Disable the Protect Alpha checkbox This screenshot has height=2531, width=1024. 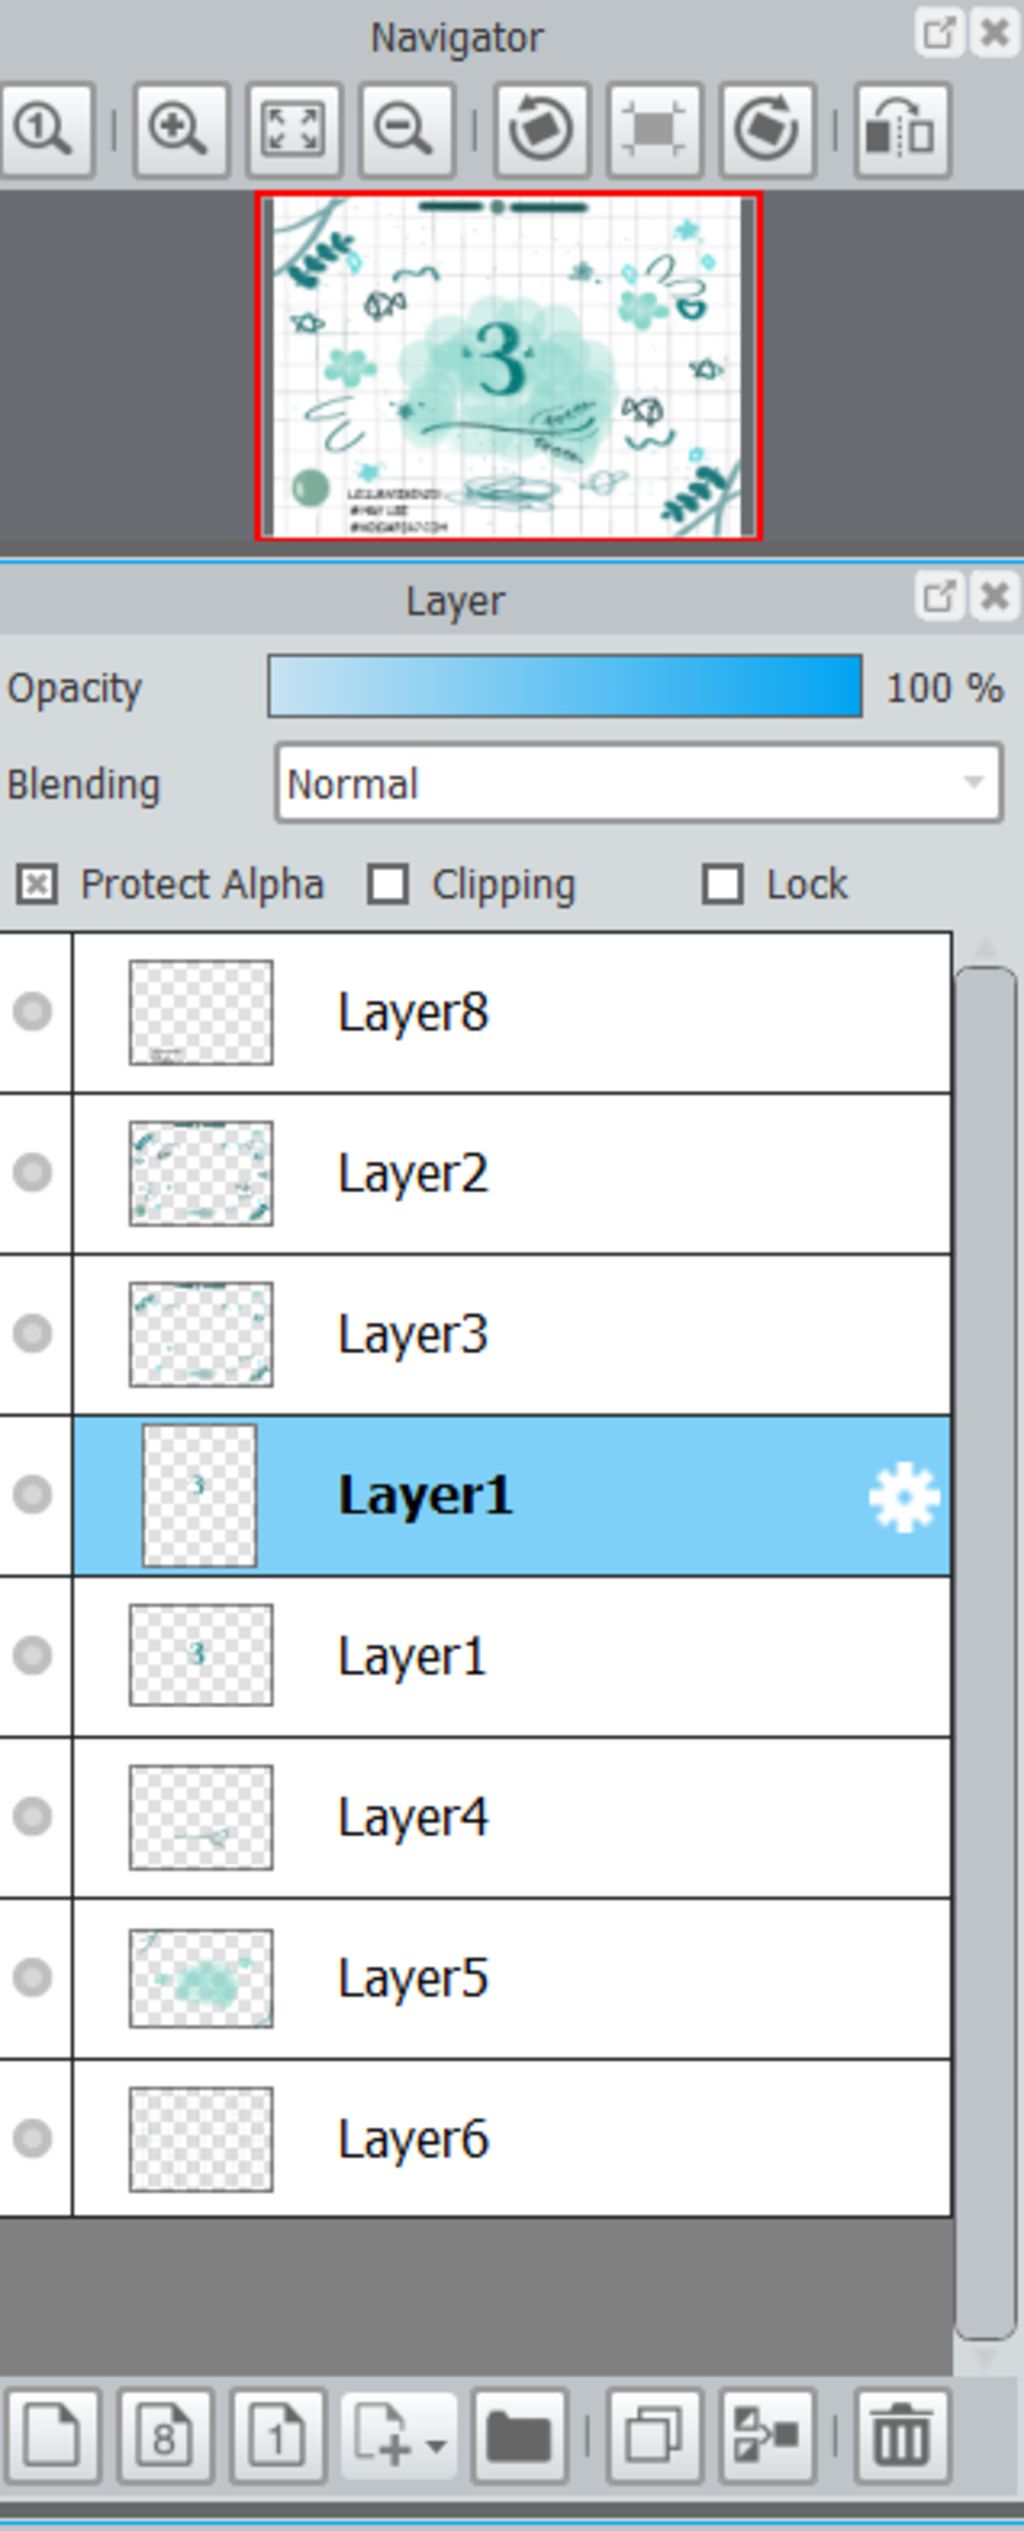pyautogui.click(x=37, y=884)
